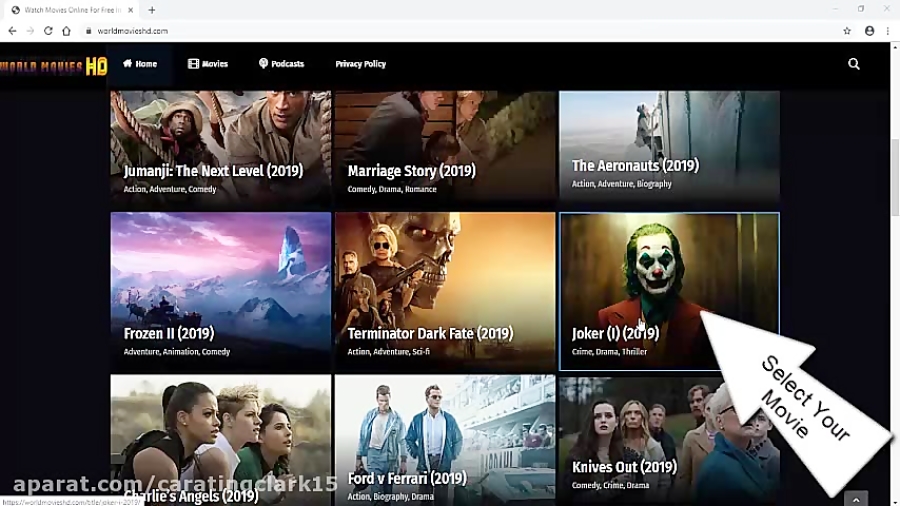The height and width of the screenshot is (506, 900).
Task: Bookmark this page with star icon
Action: (x=847, y=31)
